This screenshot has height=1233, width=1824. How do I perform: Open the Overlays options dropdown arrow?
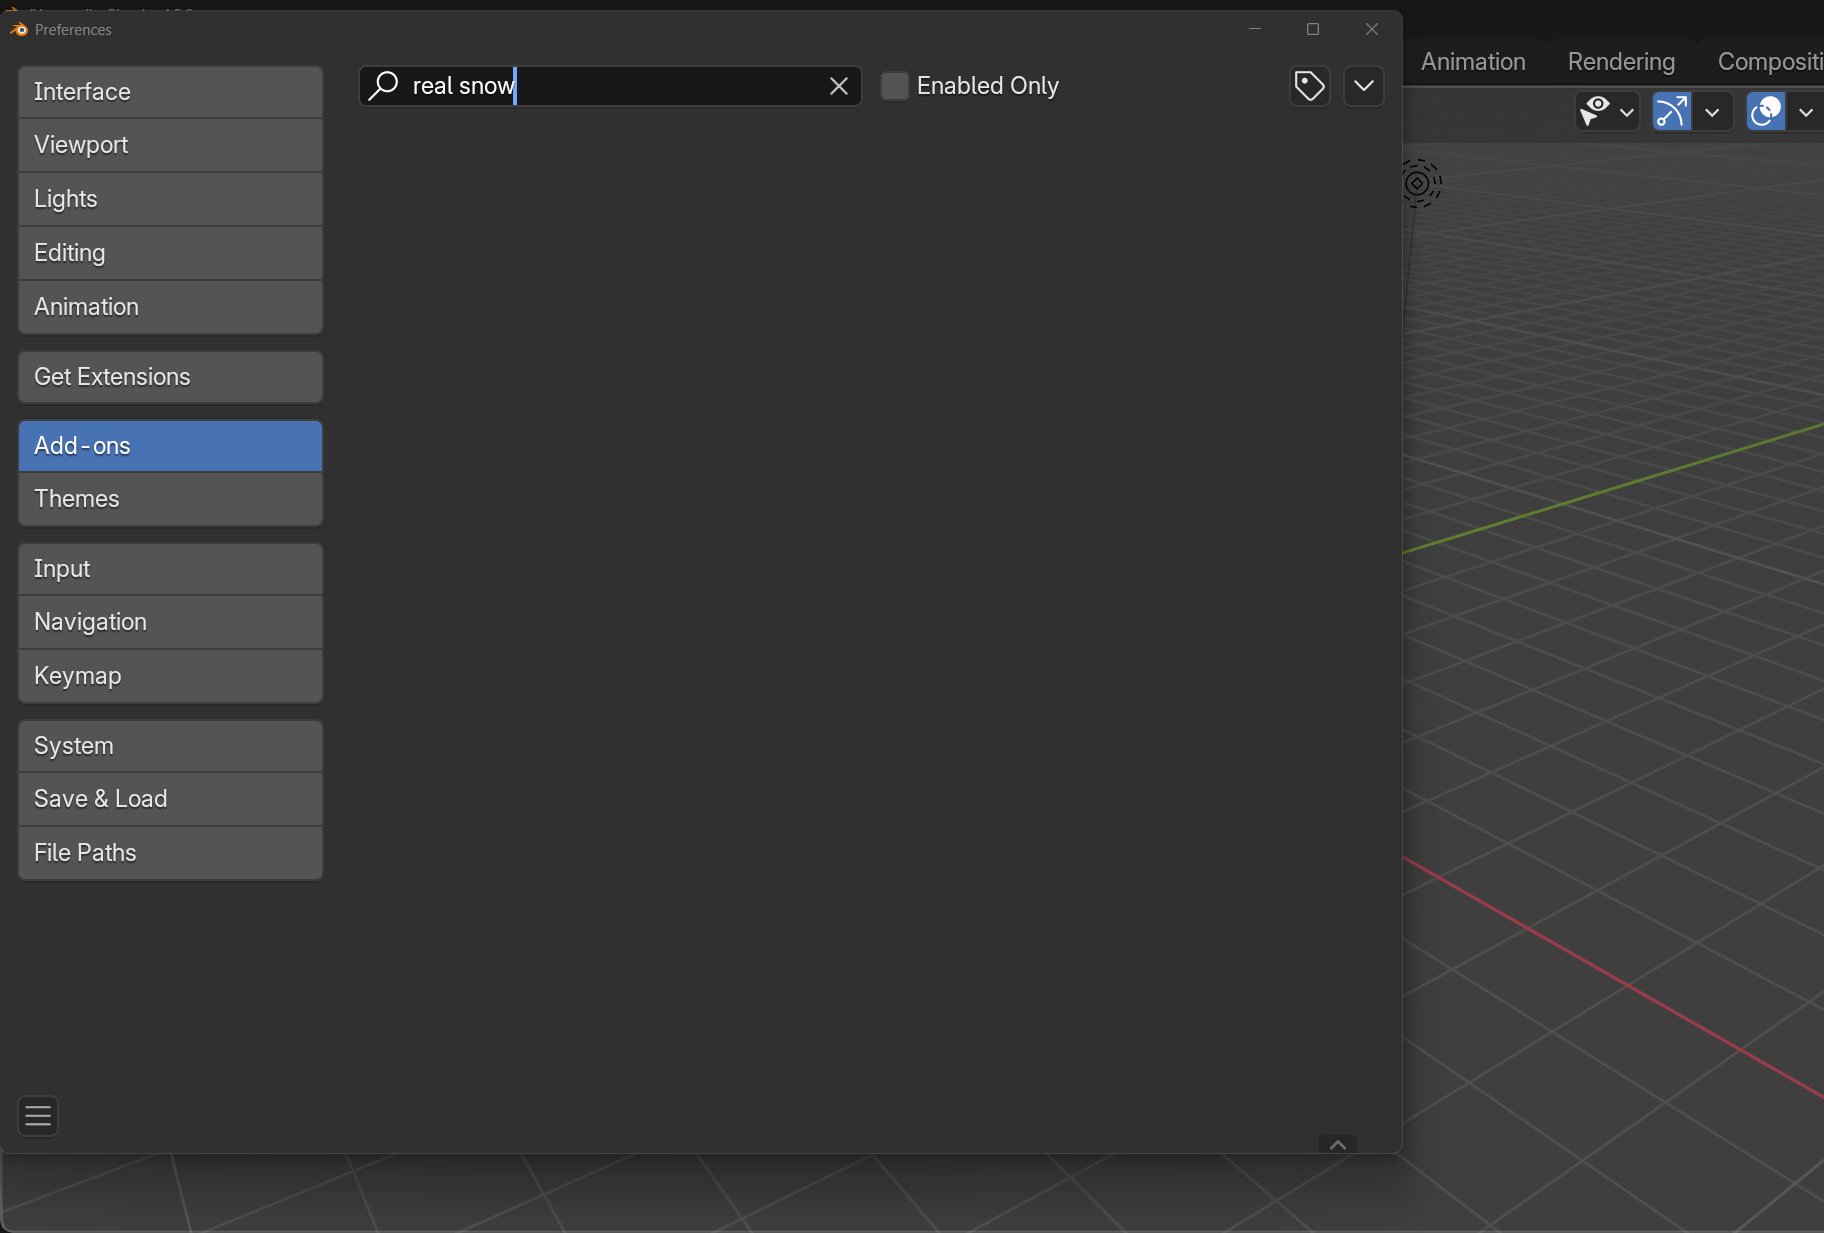[1805, 112]
